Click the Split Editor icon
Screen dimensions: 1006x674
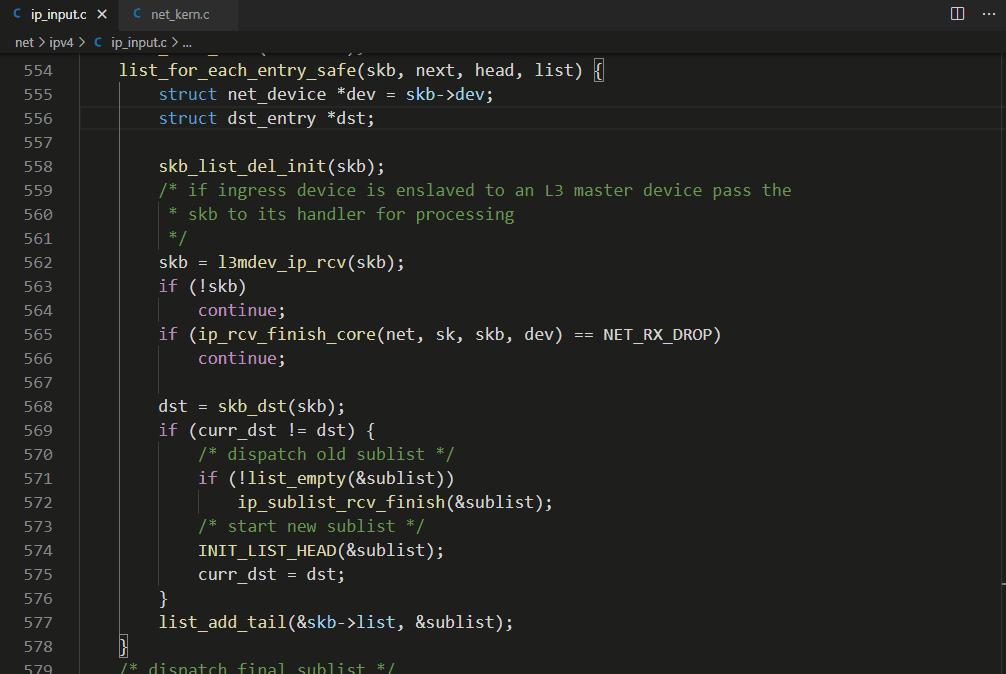coord(956,13)
